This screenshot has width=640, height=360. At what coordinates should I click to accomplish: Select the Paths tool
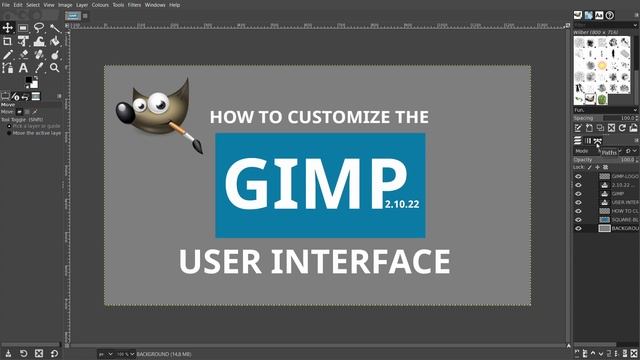[x=7, y=68]
